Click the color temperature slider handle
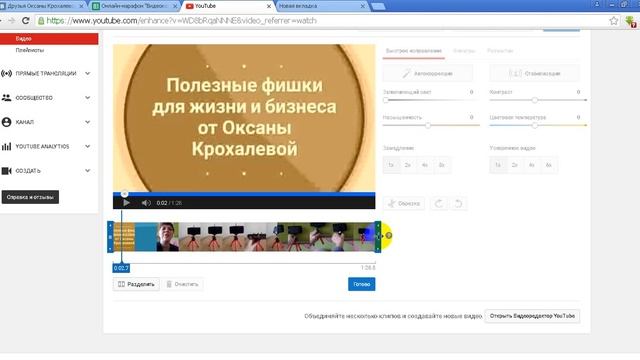Screen dimensions: 640x360 click(535, 125)
